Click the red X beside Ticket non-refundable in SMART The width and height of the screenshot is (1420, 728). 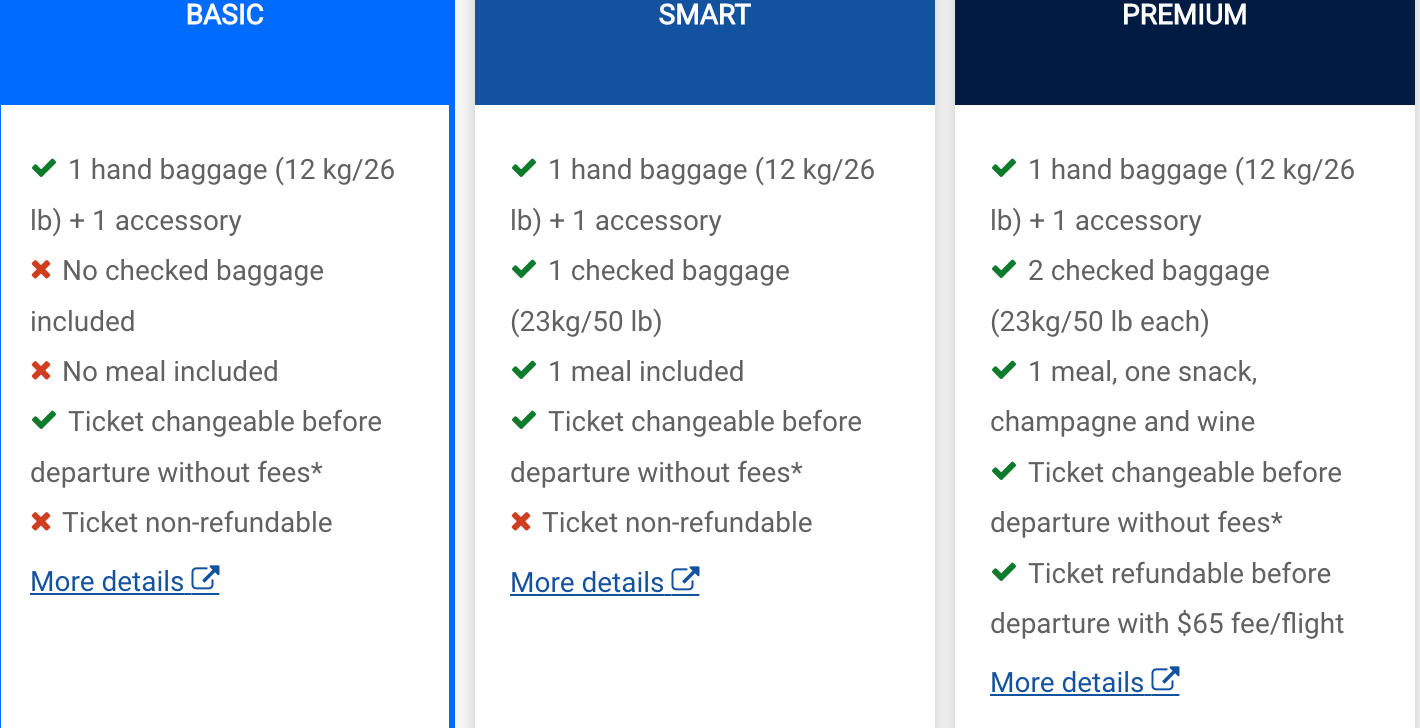(521, 522)
